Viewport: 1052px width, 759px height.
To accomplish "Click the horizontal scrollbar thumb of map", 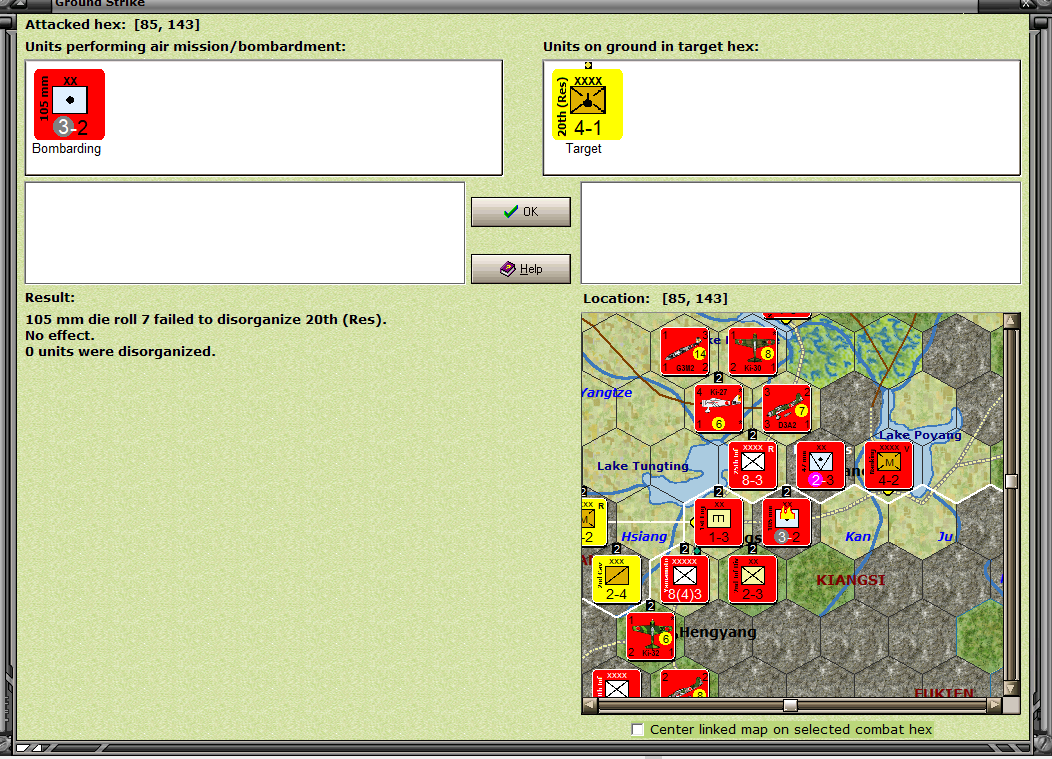I will [790, 705].
